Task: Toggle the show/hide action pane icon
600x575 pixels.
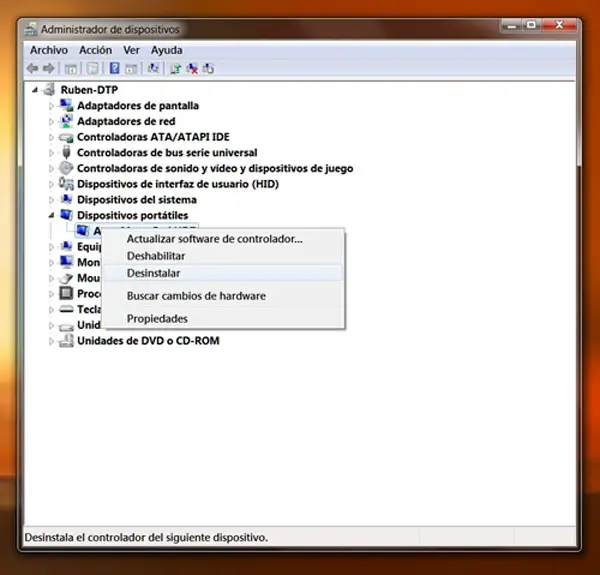Action: click(x=131, y=69)
